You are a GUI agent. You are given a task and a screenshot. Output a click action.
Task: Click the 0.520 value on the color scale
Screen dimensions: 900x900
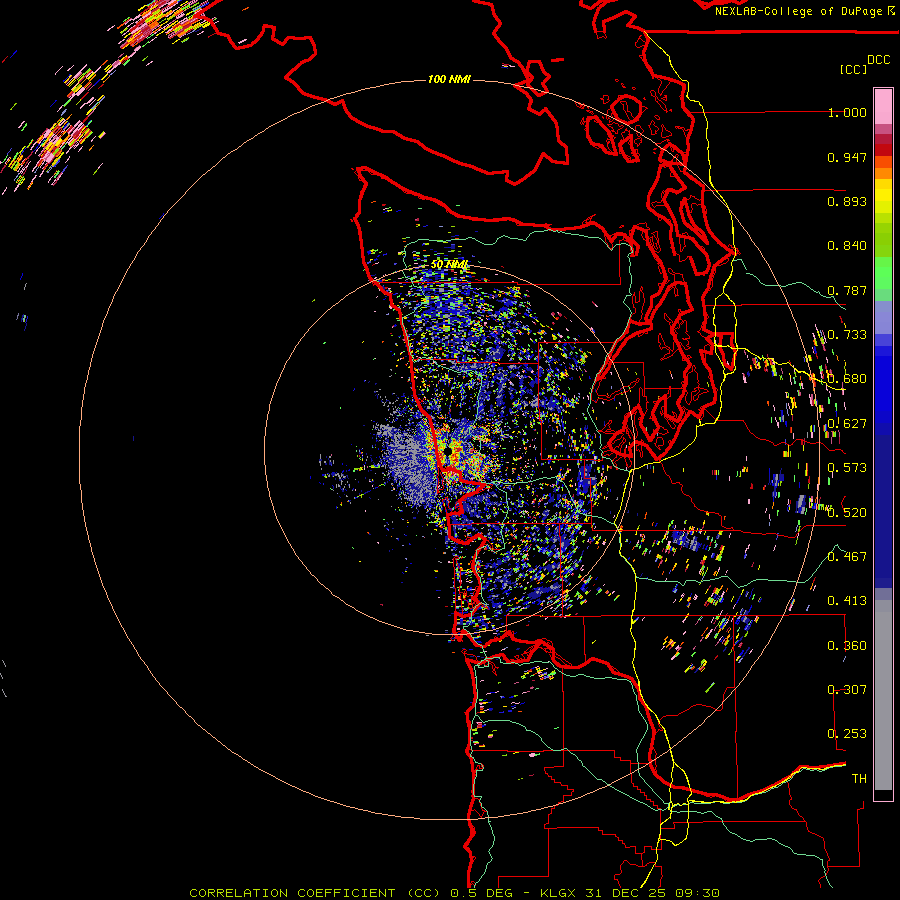[x=847, y=513]
